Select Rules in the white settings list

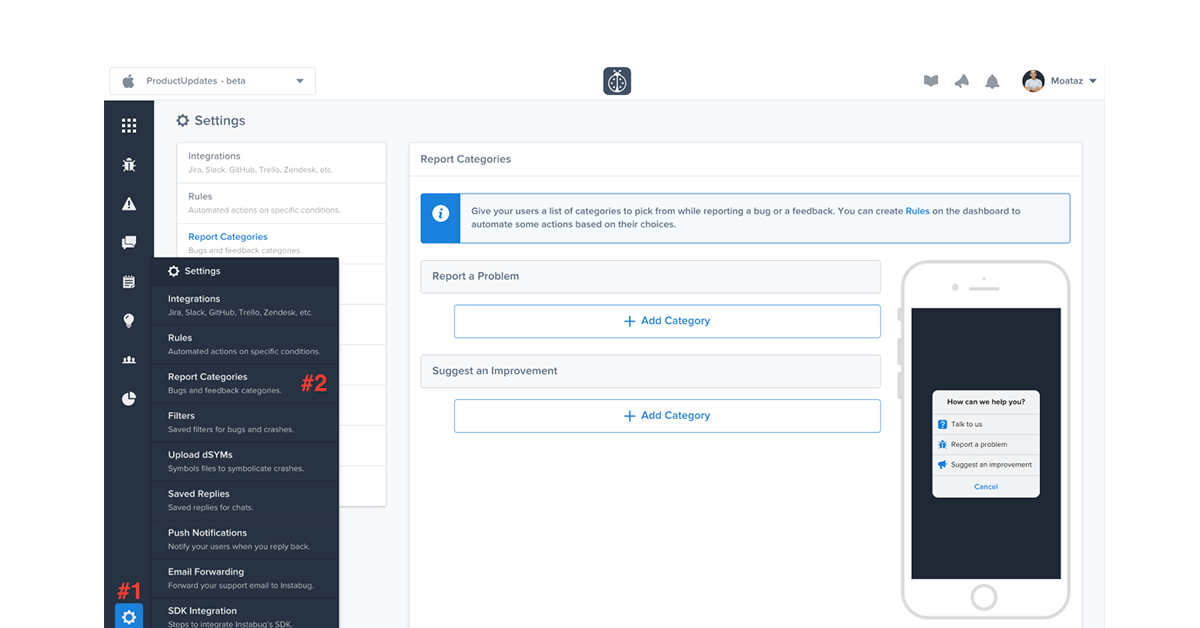click(281, 203)
